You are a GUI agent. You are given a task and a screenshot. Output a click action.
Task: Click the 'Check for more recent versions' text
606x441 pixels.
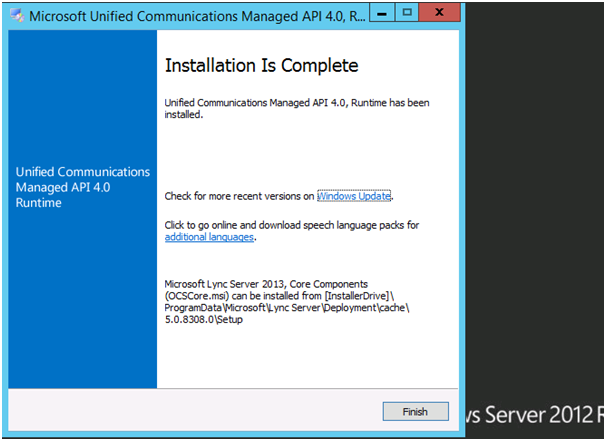[x=239, y=196]
